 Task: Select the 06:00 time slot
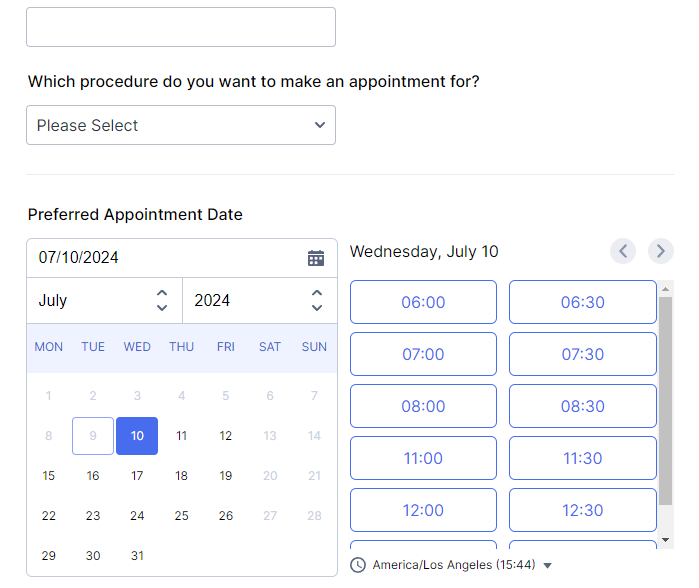pyautogui.click(x=423, y=302)
